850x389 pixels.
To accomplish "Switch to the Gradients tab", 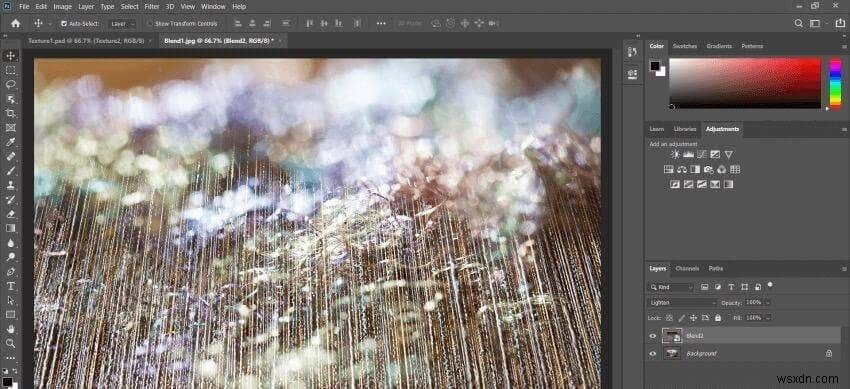I will click(718, 46).
